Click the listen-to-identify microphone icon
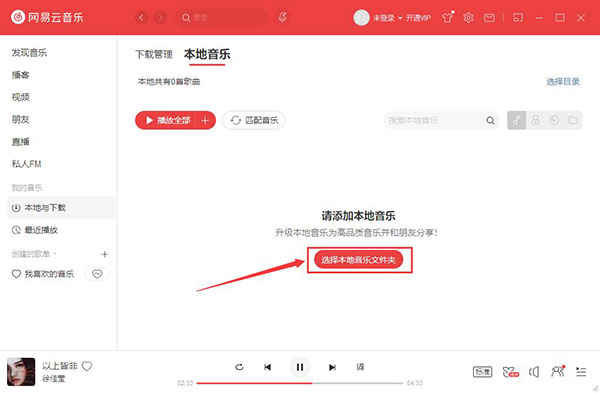 (x=283, y=17)
